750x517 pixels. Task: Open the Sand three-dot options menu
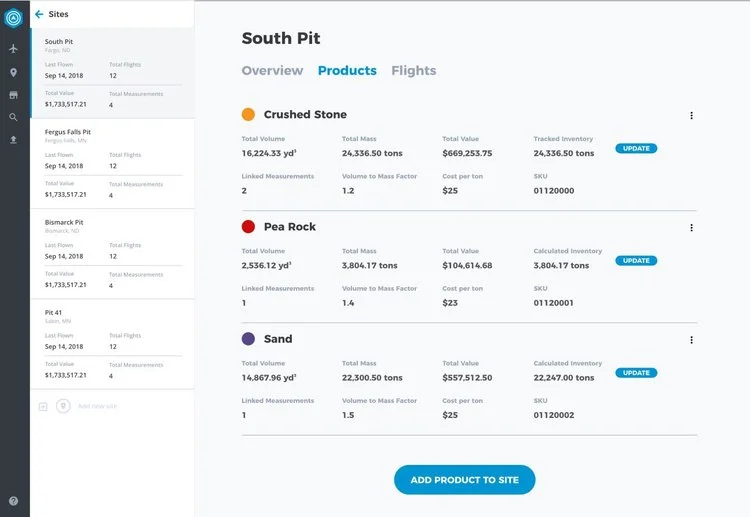point(691,340)
